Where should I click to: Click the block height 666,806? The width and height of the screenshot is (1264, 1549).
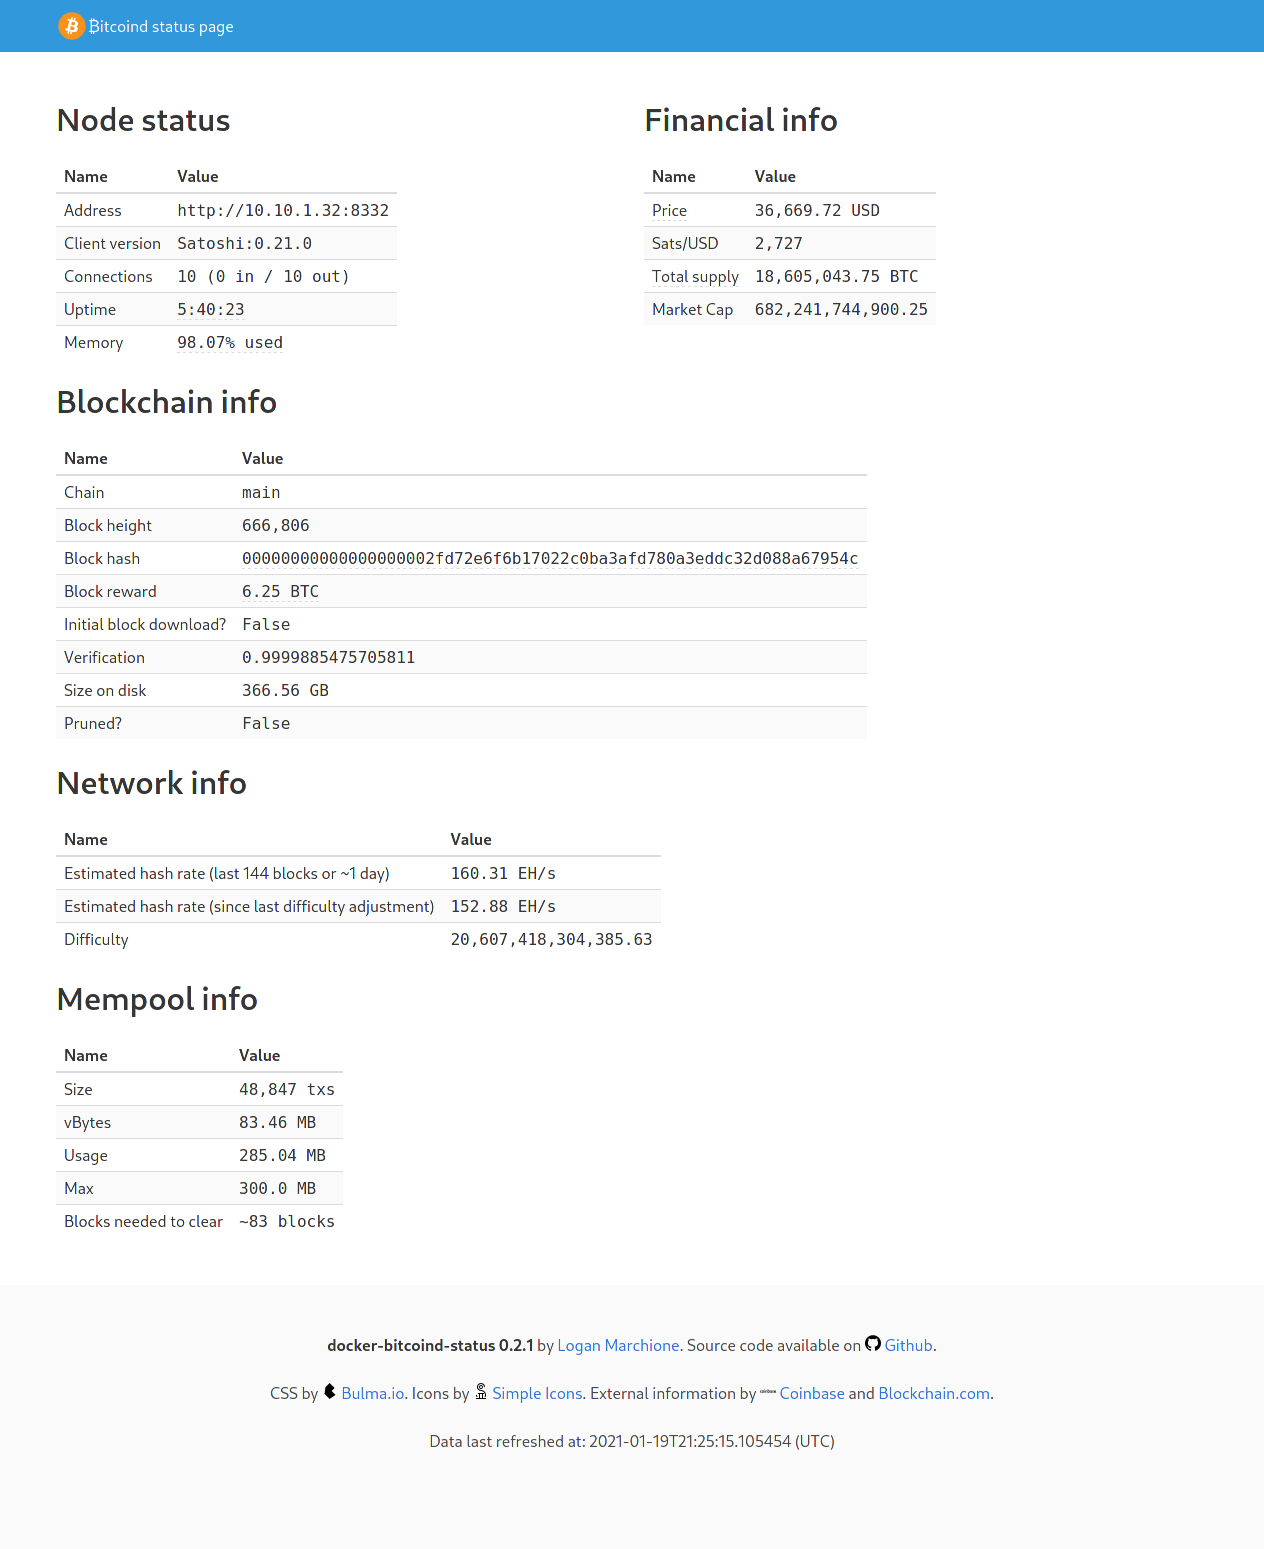click(x=276, y=525)
